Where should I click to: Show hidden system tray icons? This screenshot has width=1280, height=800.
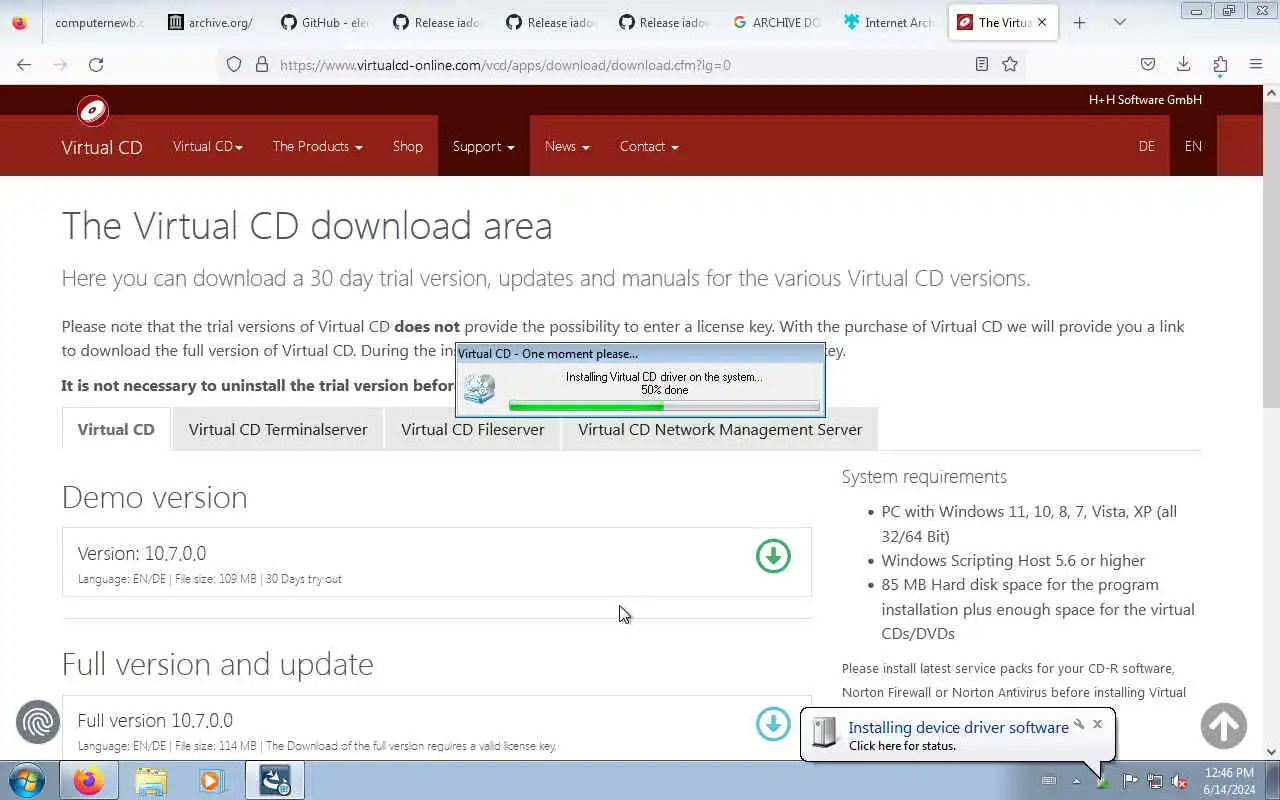click(x=1076, y=781)
